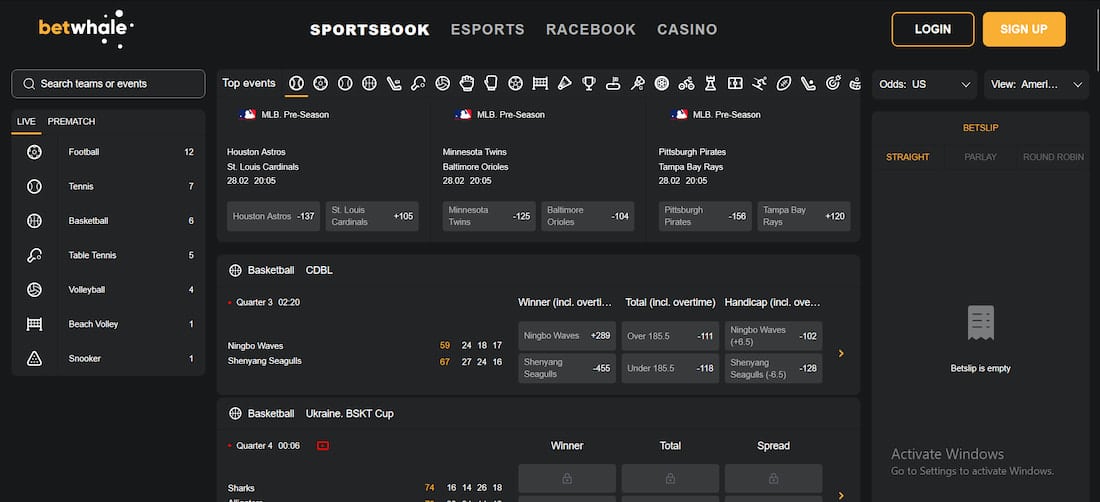Open the trophy sport icon
This screenshot has width=1100, height=502.
(589, 83)
